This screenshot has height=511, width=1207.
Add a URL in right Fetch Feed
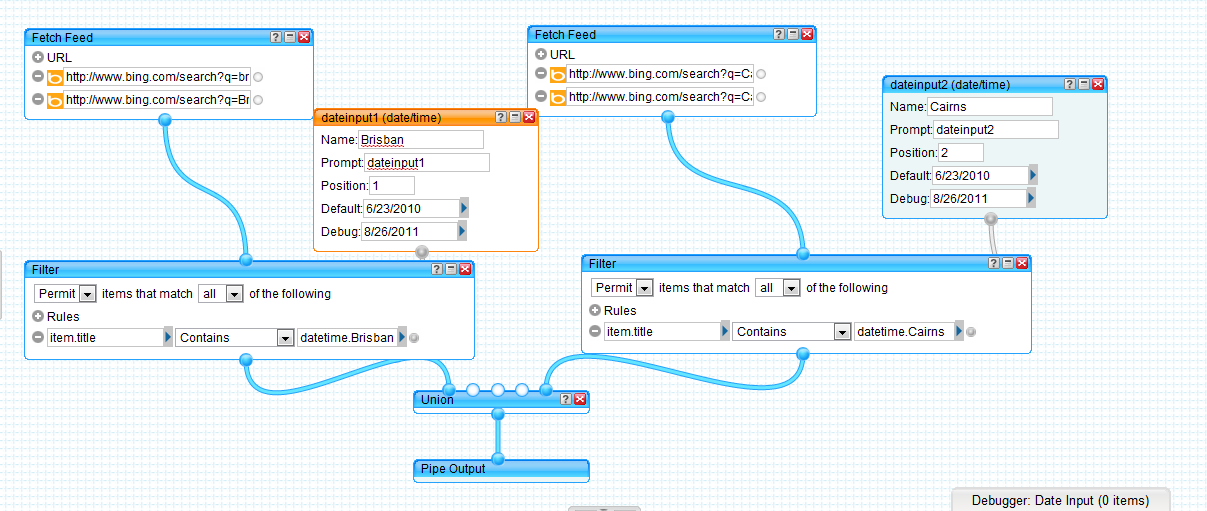tap(541, 54)
